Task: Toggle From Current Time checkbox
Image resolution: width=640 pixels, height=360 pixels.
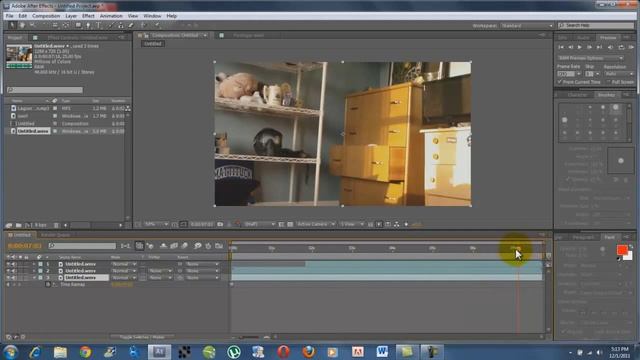Action: [560, 82]
